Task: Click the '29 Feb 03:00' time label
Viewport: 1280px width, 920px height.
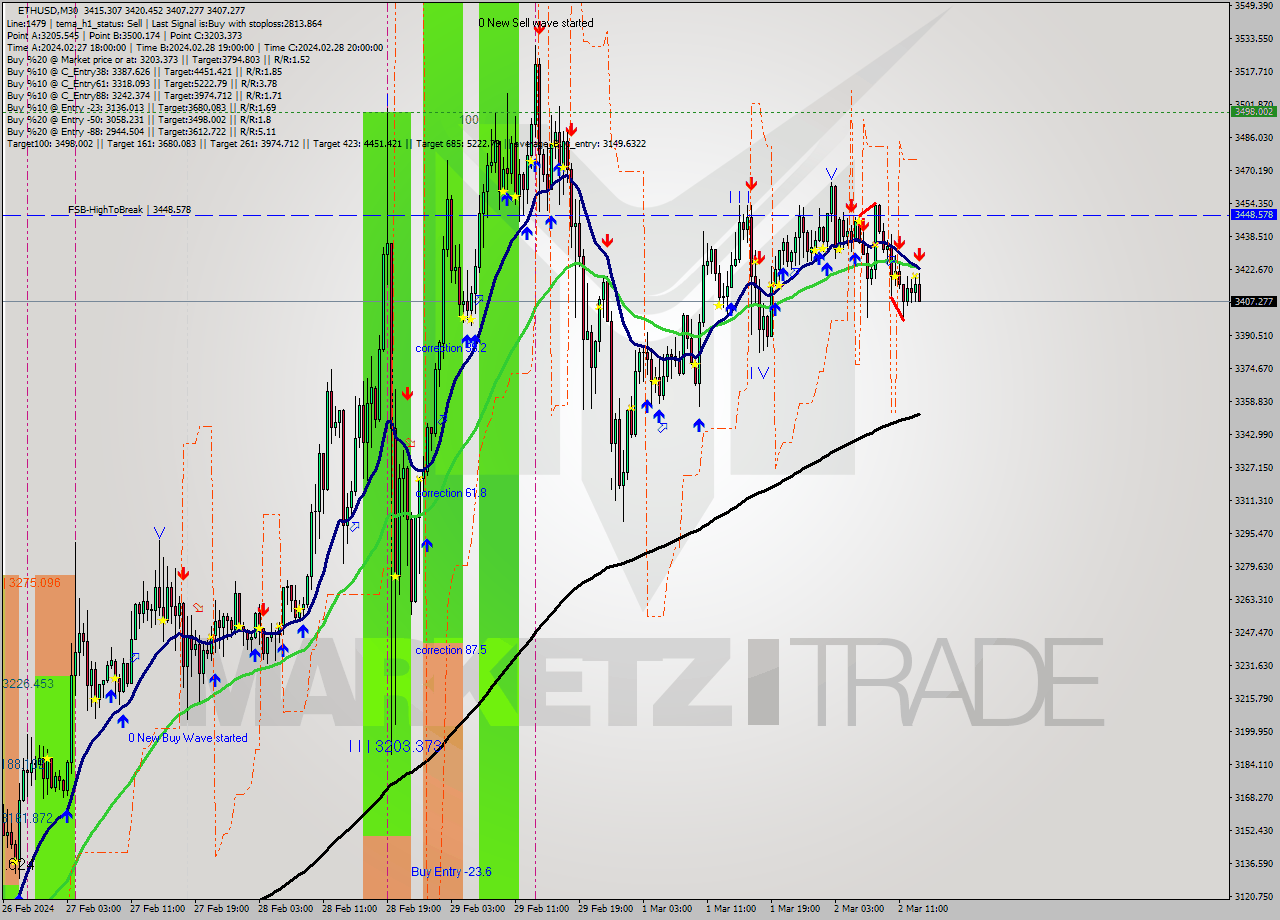Action: [x=477, y=909]
